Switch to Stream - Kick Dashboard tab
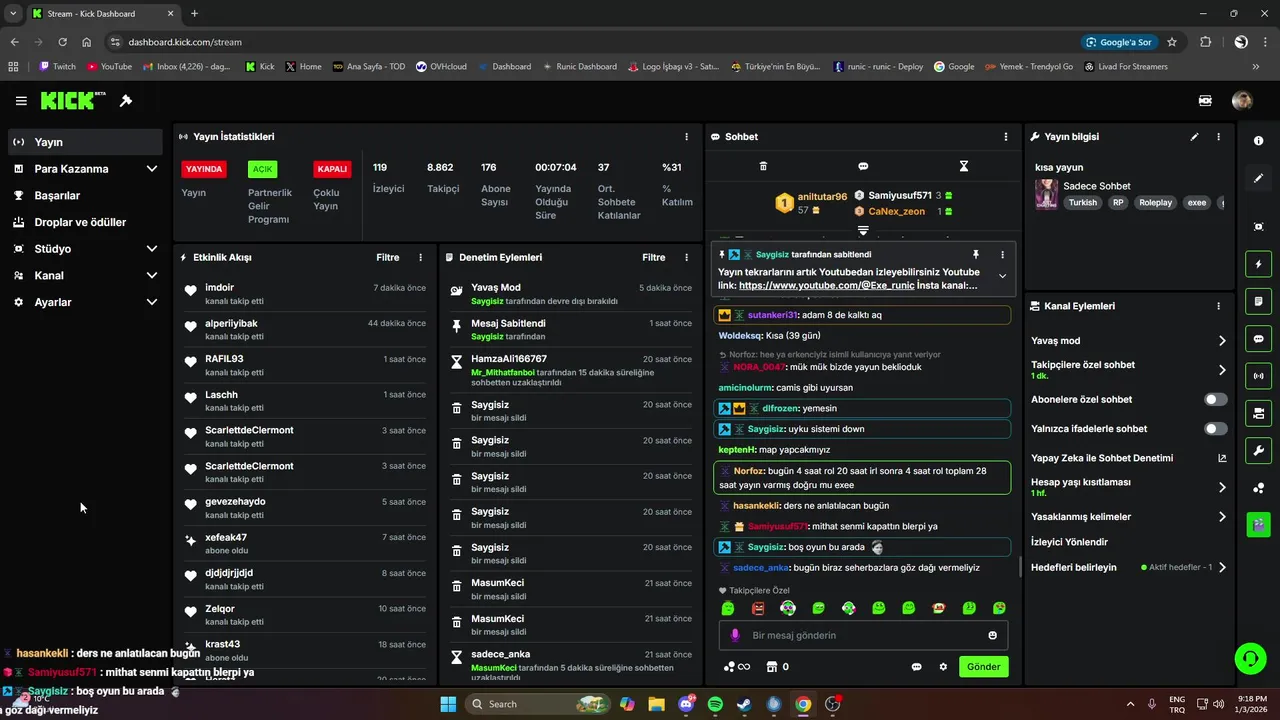The image size is (1280, 720). [x=104, y=14]
